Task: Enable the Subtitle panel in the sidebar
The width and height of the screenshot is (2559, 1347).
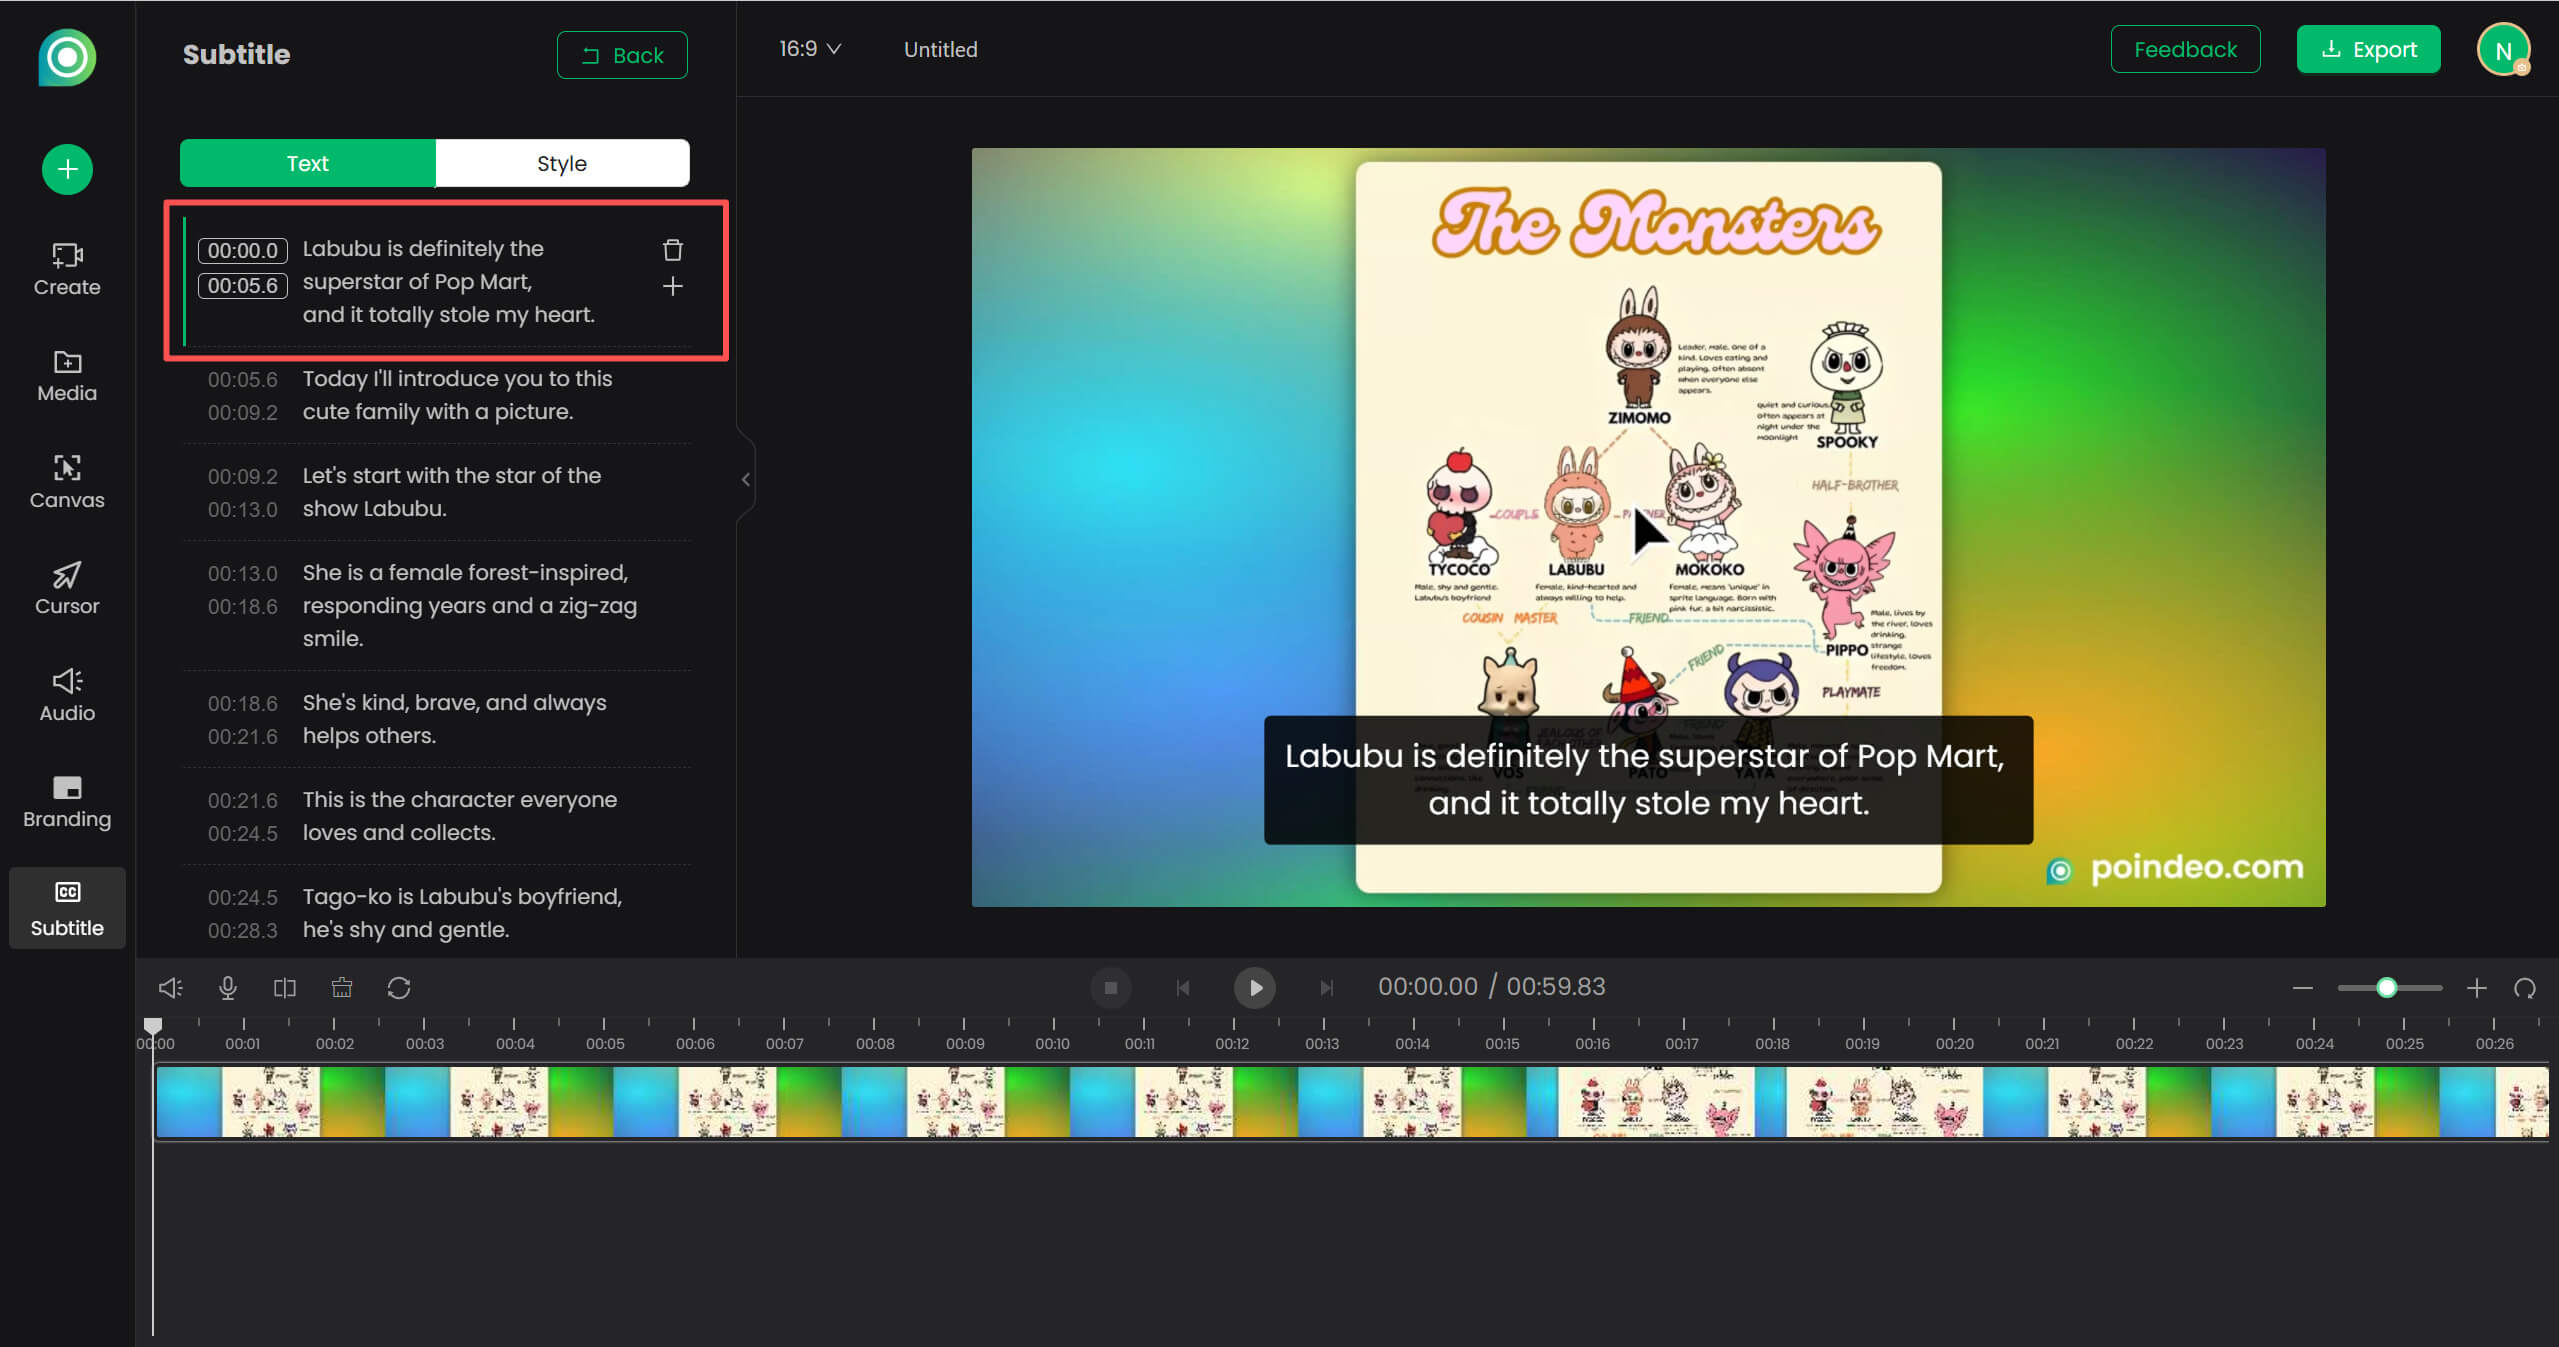Action: pos(66,907)
